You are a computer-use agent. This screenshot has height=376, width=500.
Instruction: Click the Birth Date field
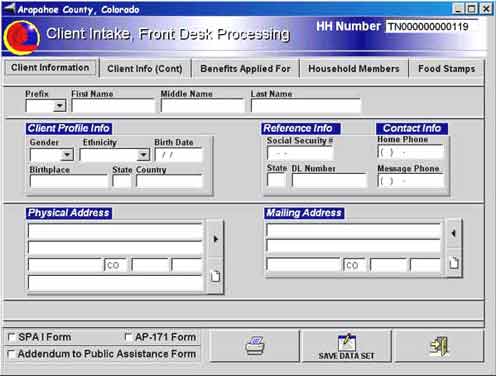[179, 155]
